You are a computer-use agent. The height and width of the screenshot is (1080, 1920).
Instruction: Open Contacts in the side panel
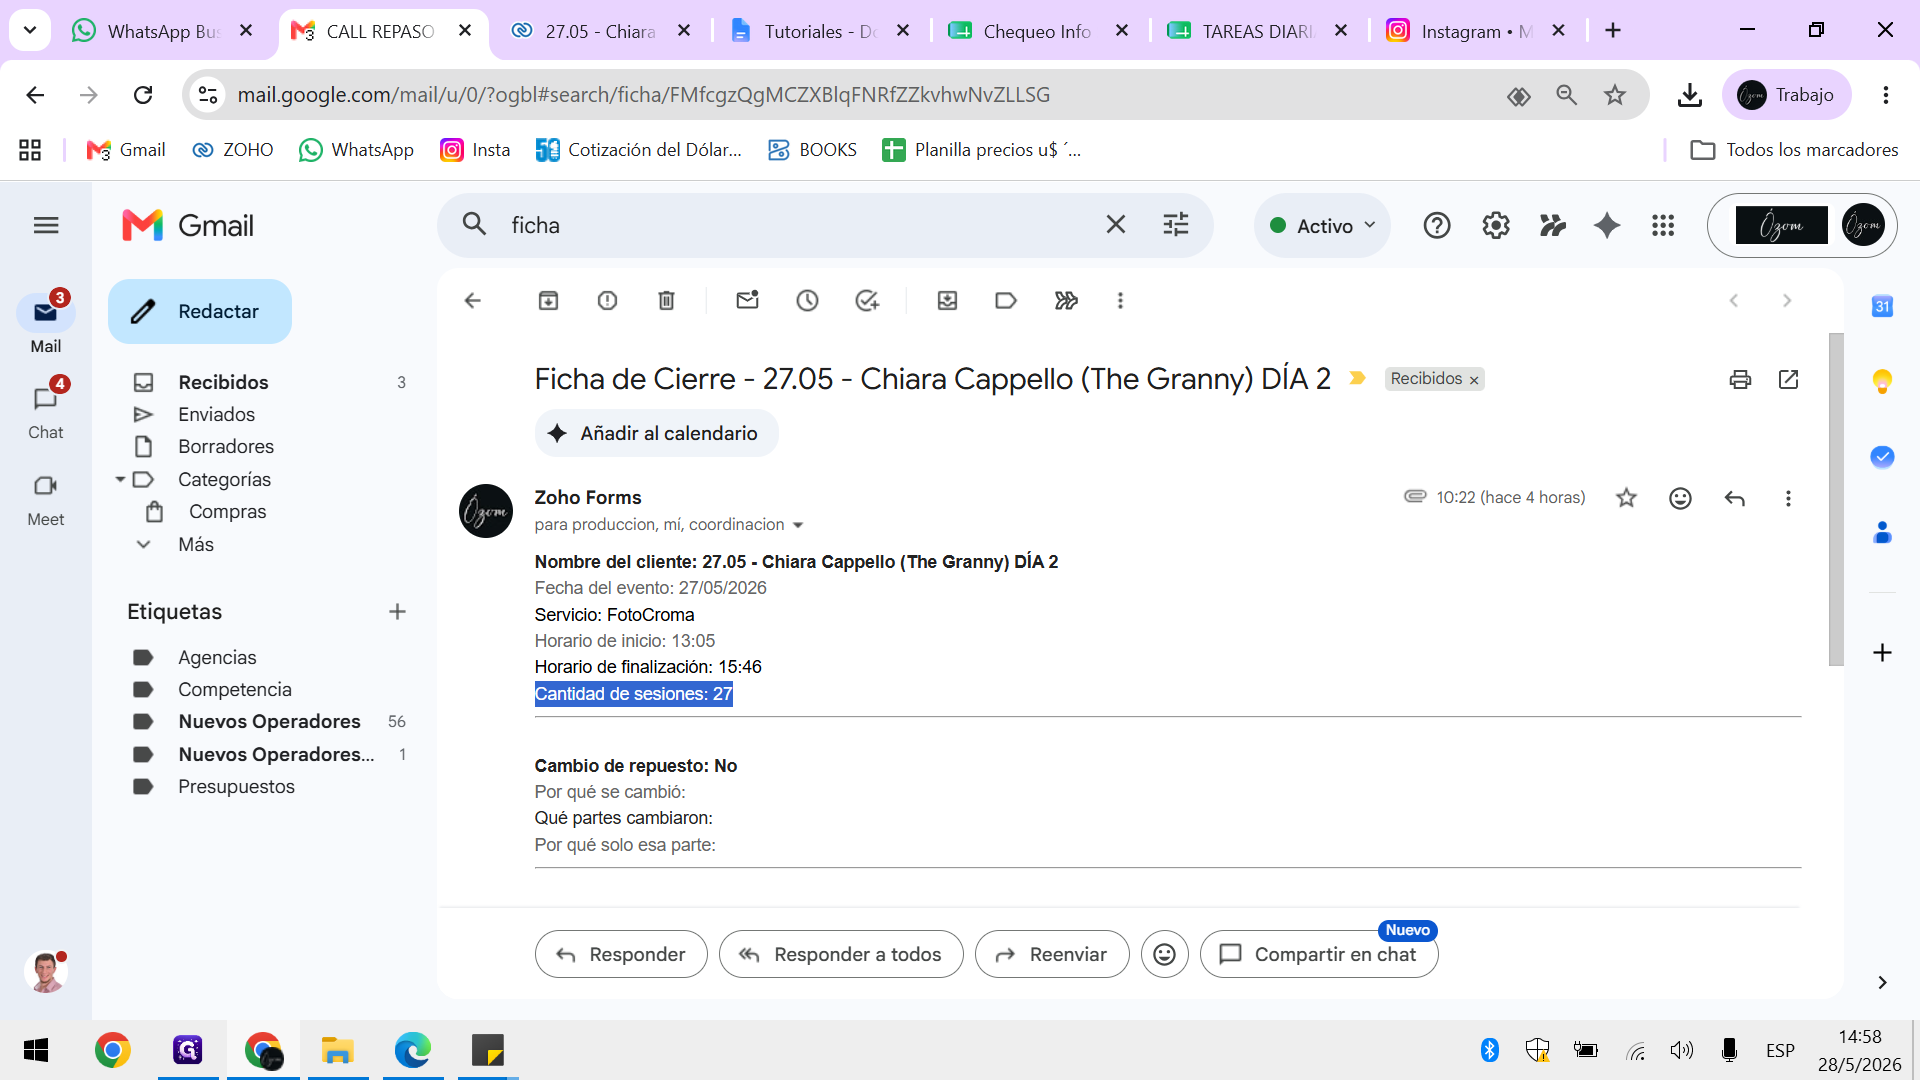[x=1882, y=533]
